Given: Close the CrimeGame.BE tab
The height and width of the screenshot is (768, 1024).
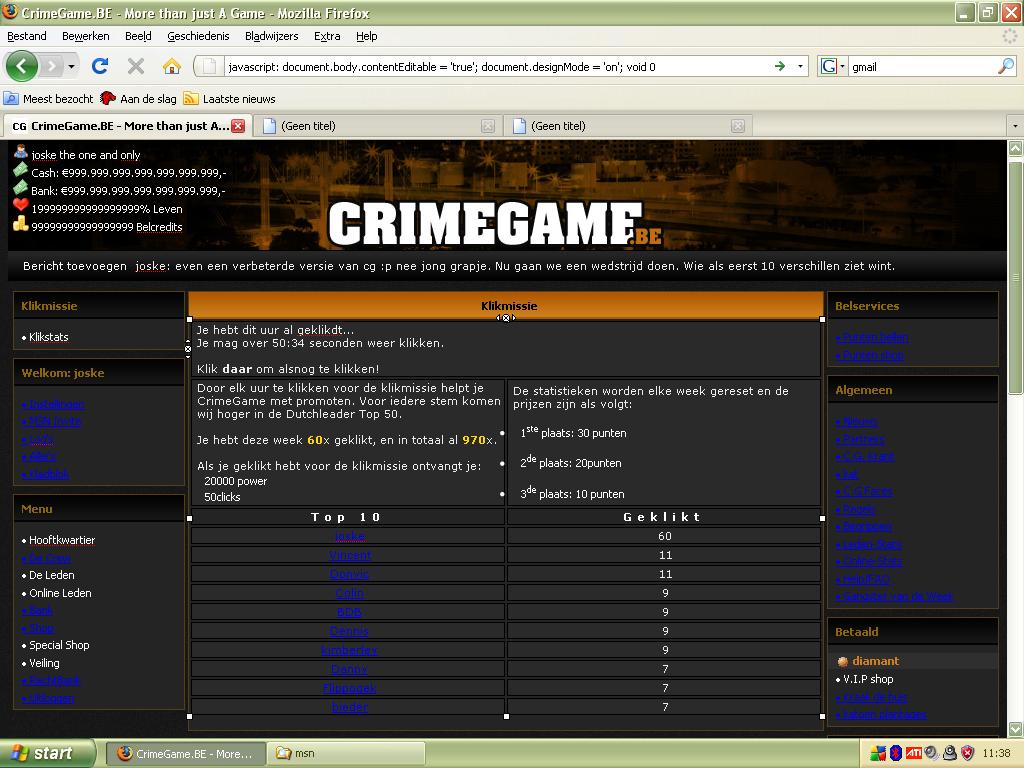Looking at the screenshot, I should [x=238, y=126].
